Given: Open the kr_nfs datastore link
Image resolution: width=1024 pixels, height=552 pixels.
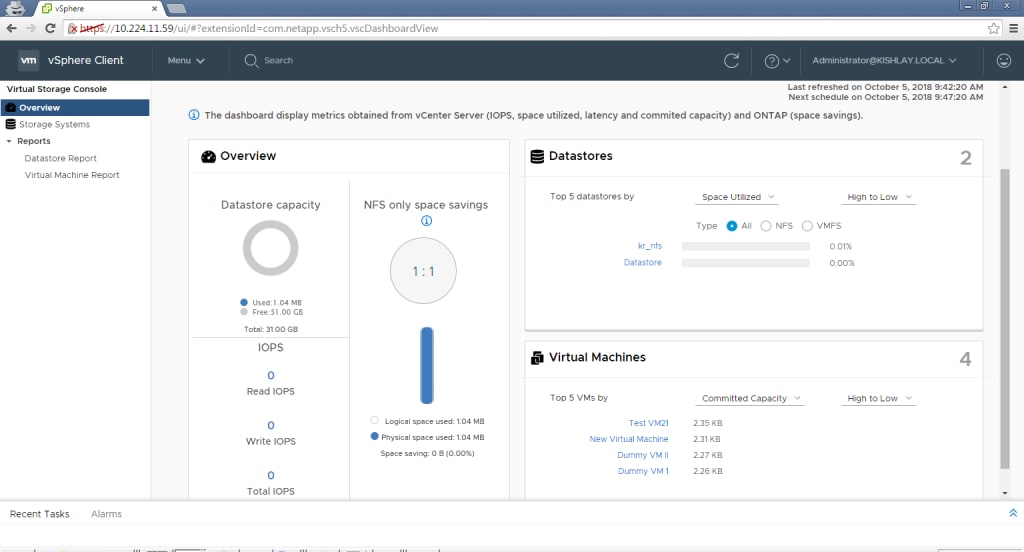Looking at the screenshot, I should click(x=649, y=246).
